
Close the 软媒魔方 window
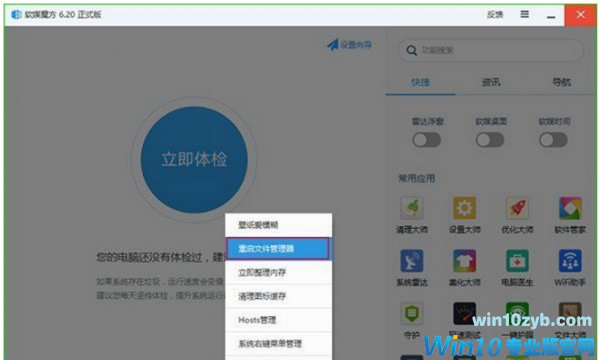pyautogui.click(x=580, y=15)
